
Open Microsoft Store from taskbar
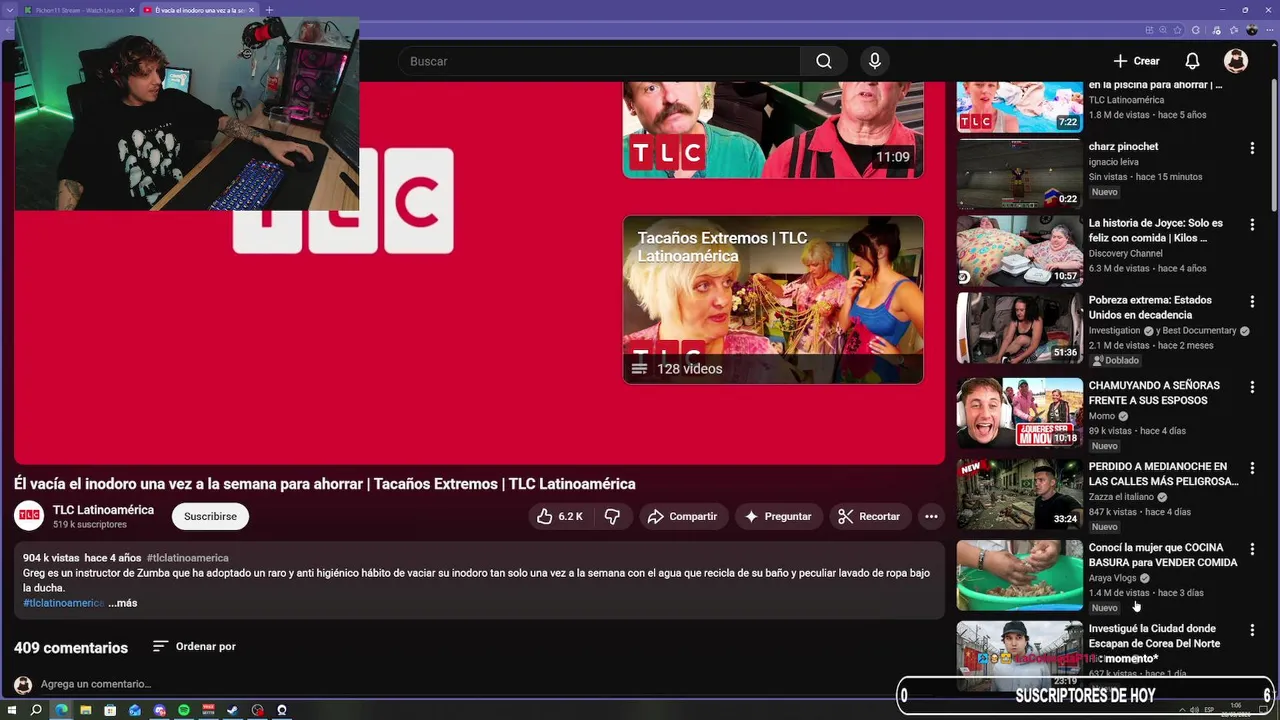(110, 710)
